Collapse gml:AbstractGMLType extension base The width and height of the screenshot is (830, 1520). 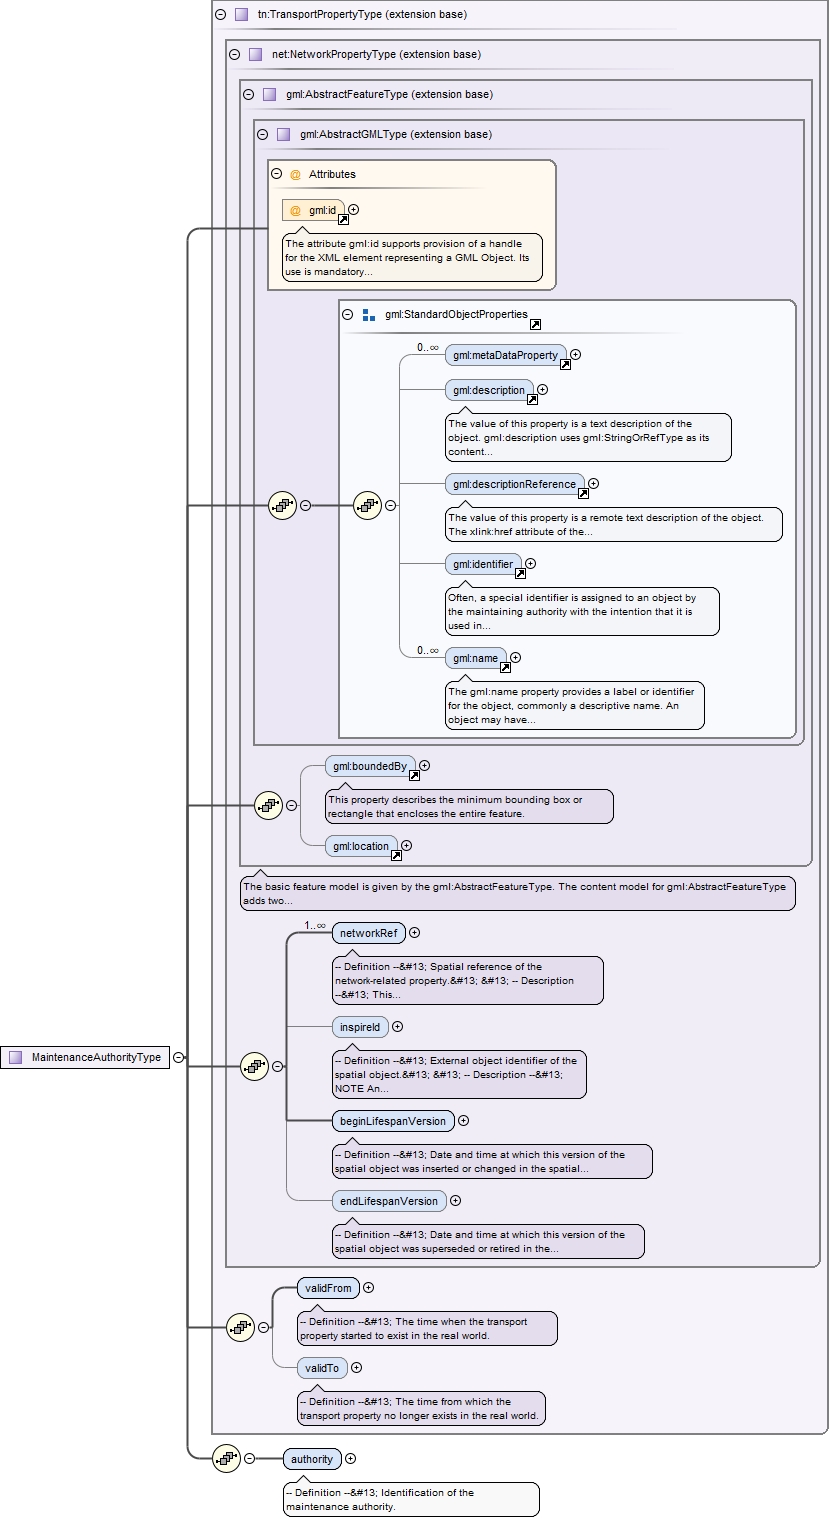[262, 135]
